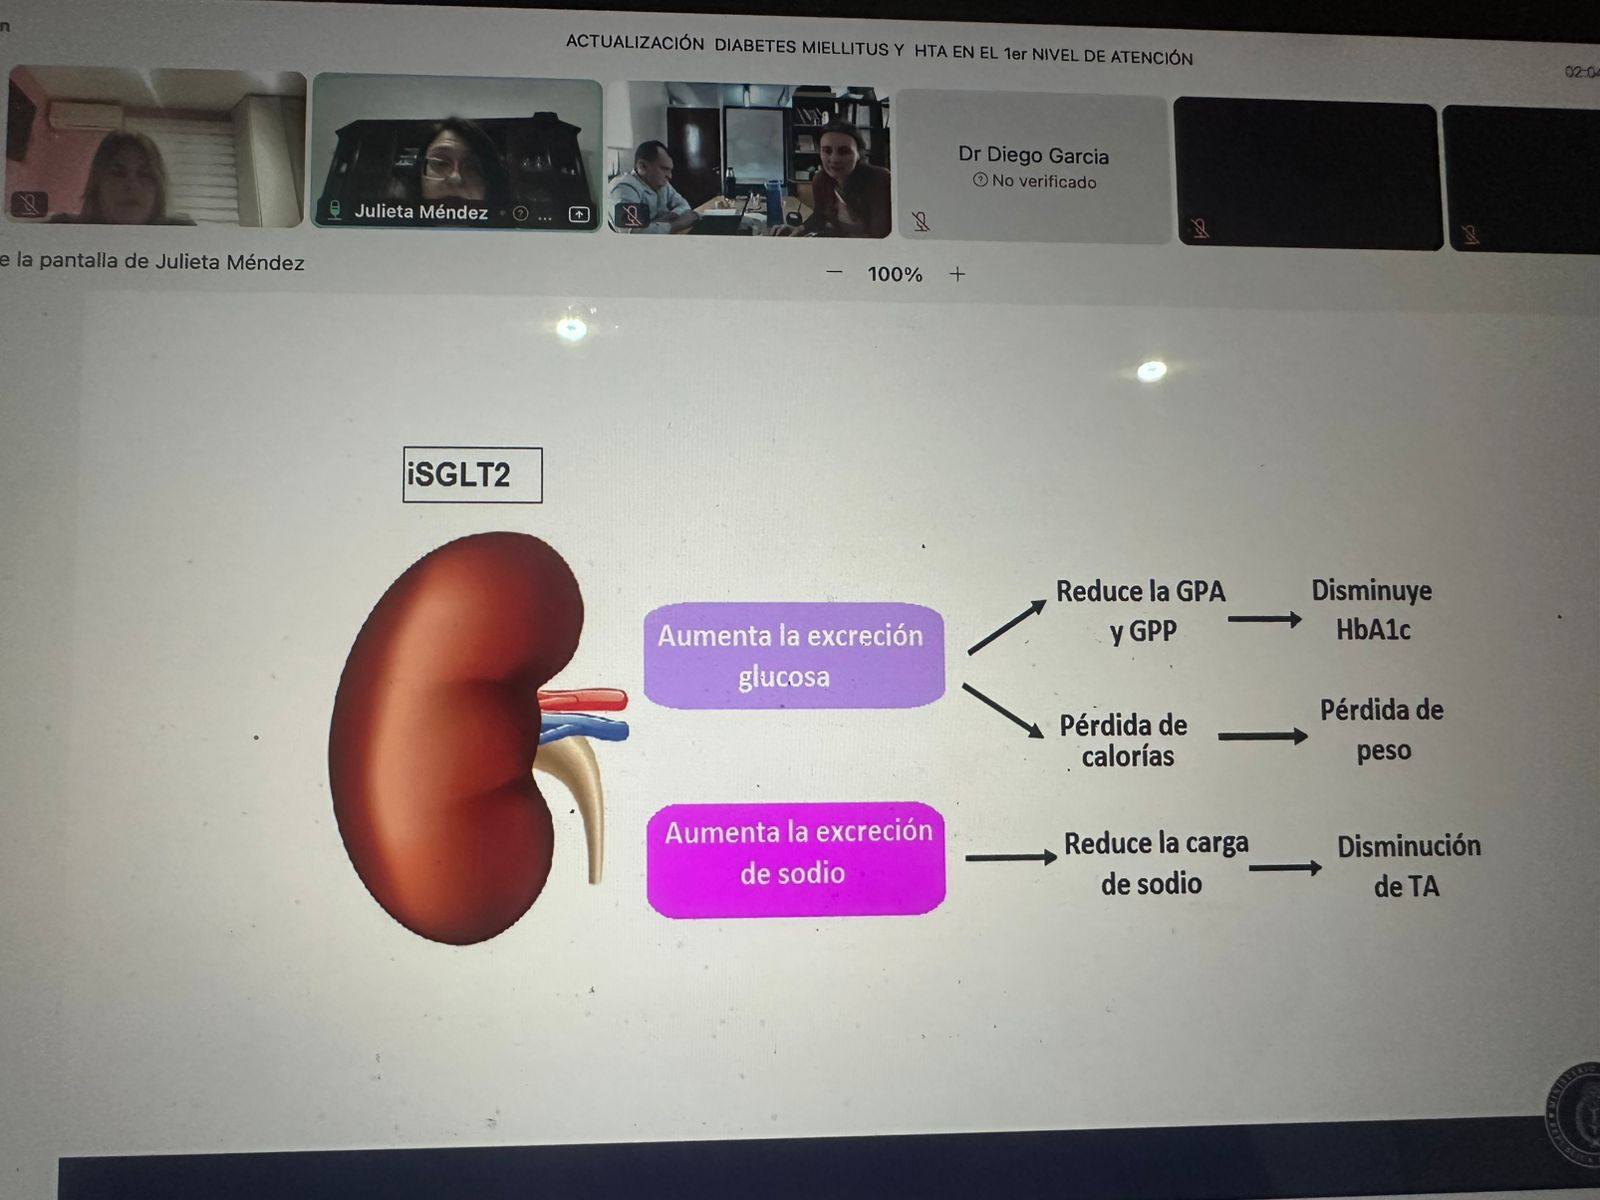1600x1200 pixels.
Task: Click the 100% zoom level indicator
Action: [895, 274]
